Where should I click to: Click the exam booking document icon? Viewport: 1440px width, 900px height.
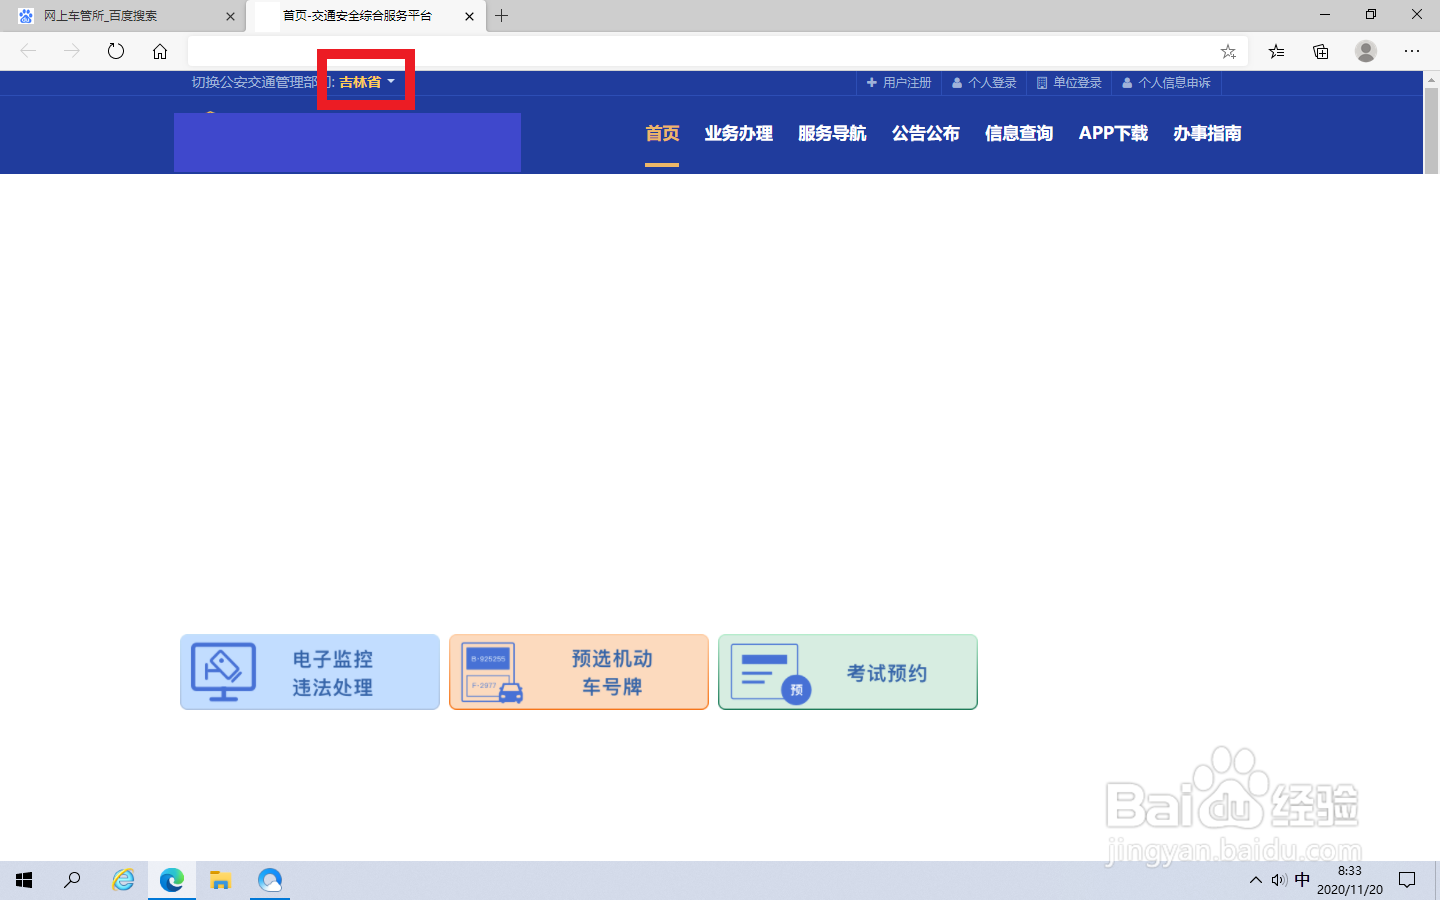(x=770, y=674)
